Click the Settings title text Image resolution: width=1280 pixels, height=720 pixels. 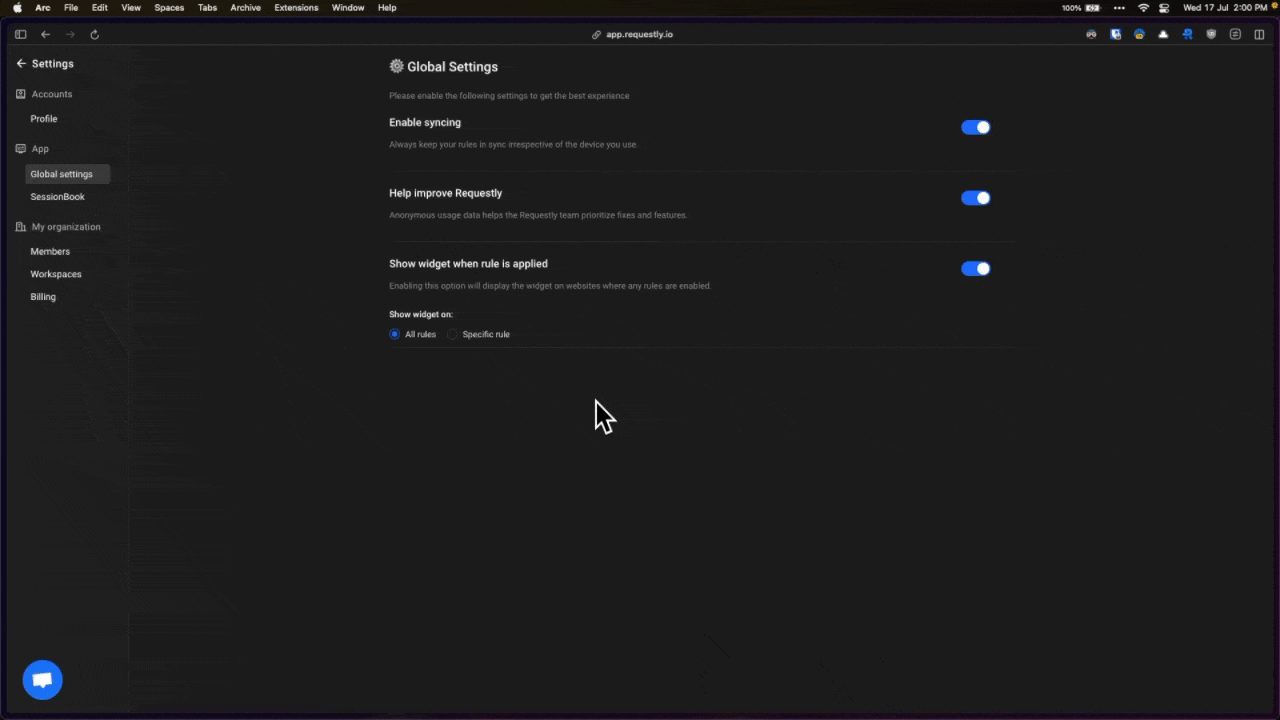[x=53, y=64]
